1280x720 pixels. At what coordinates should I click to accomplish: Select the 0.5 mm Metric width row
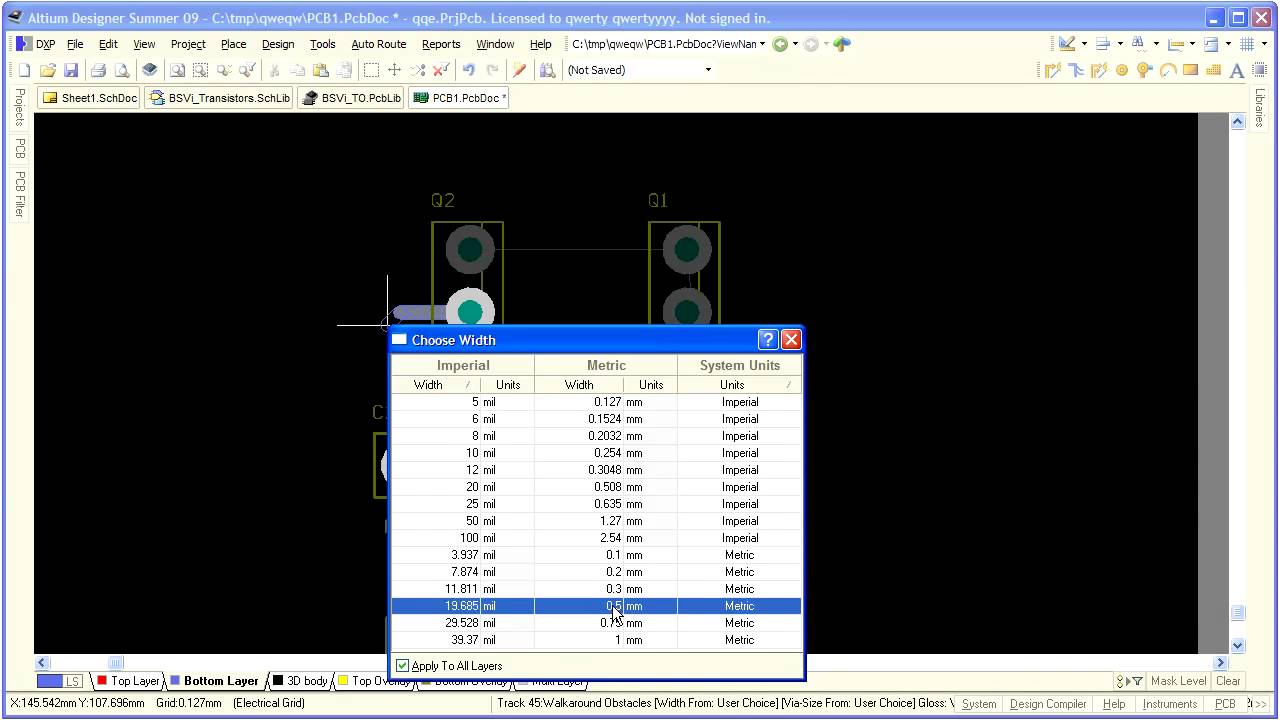point(596,606)
